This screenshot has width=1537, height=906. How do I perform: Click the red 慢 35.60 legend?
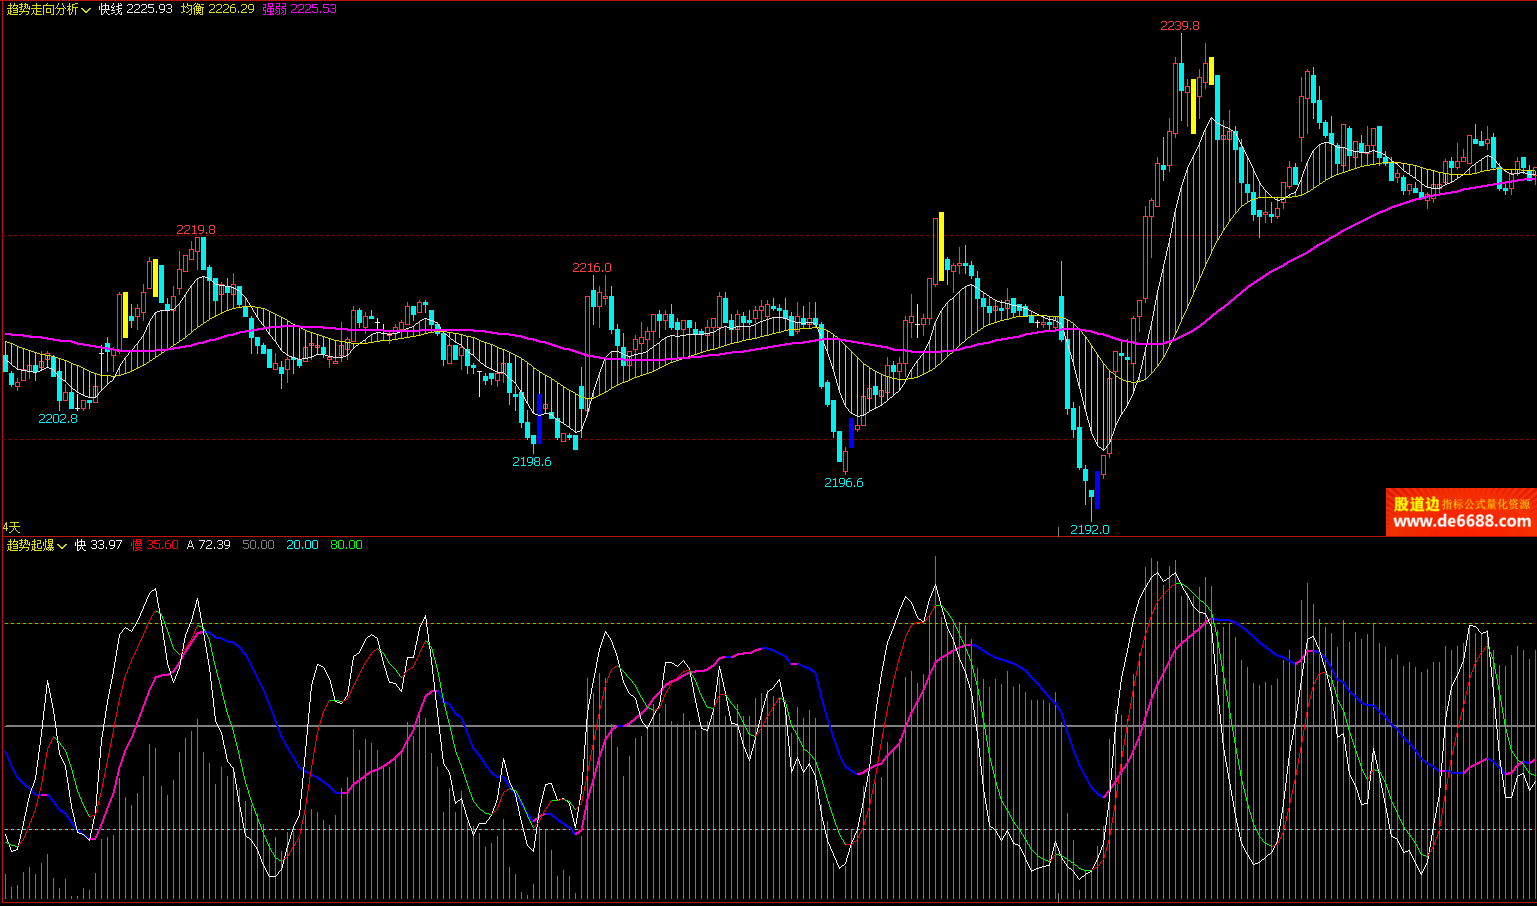pos(155,545)
